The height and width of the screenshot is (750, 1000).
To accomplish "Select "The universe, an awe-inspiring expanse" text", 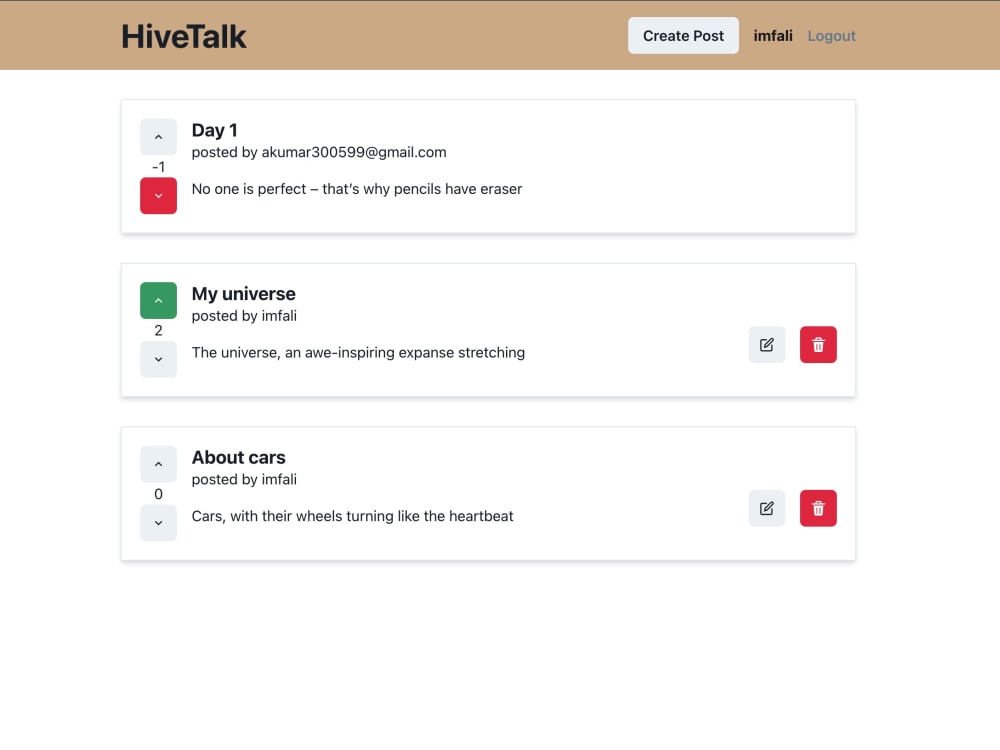I will [358, 353].
